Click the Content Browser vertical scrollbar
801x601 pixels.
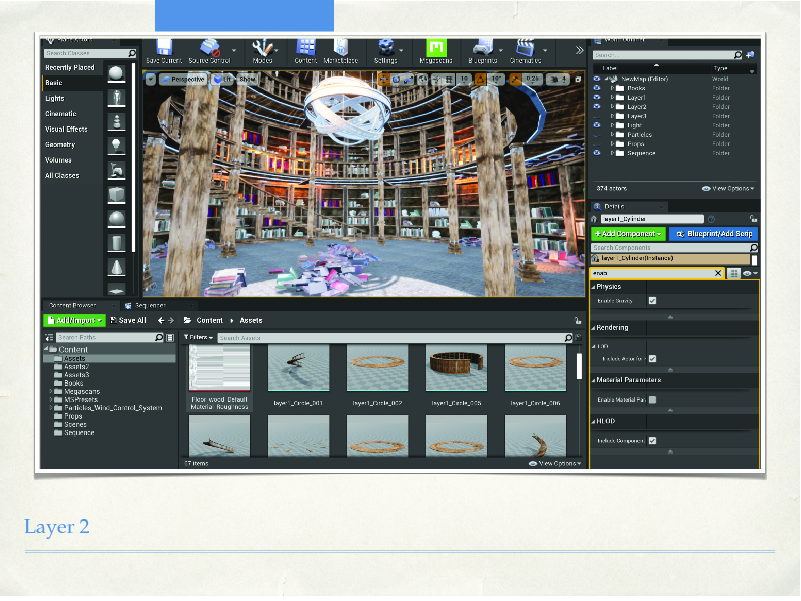click(x=579, y=367)
